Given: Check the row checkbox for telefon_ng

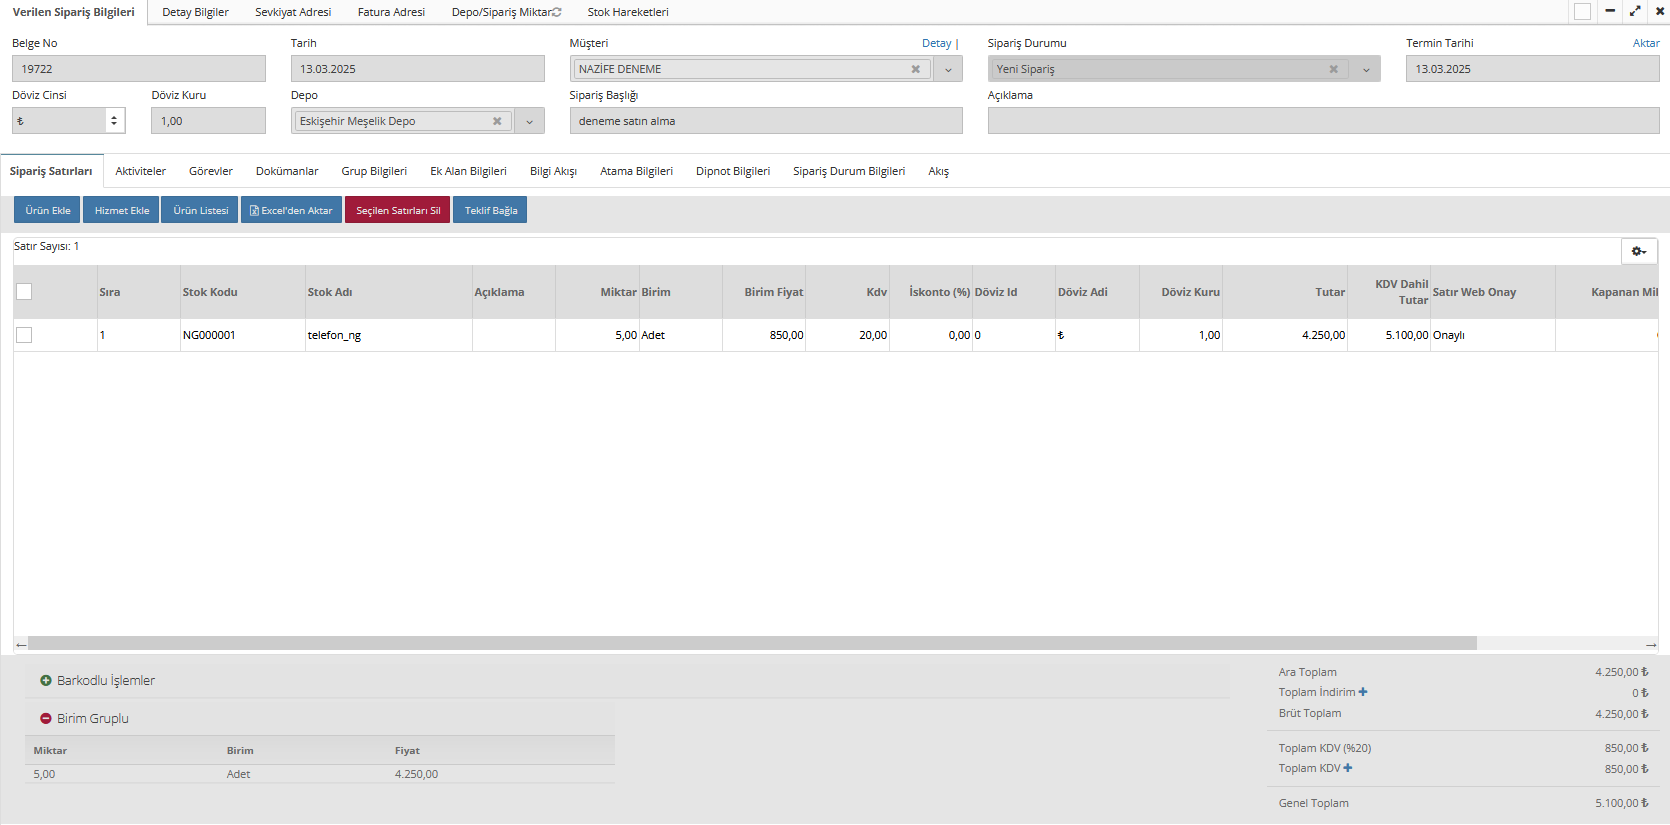Looking at the screenshot, I should (24, 335).
